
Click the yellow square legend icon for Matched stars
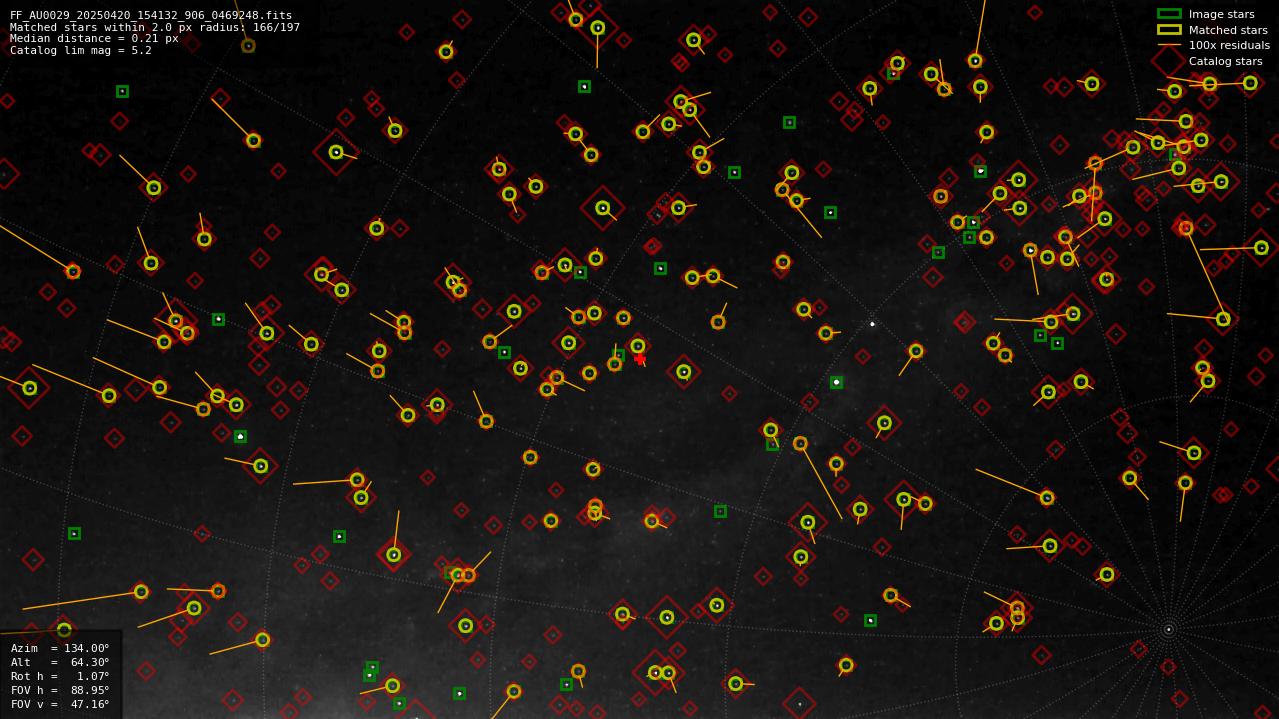tap(1169, 30)
